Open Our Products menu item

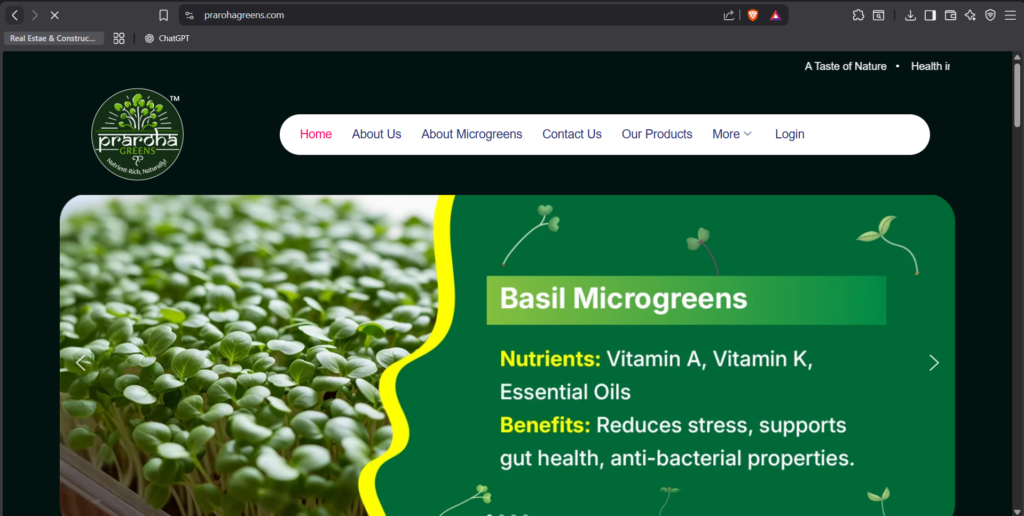(657, 134)
